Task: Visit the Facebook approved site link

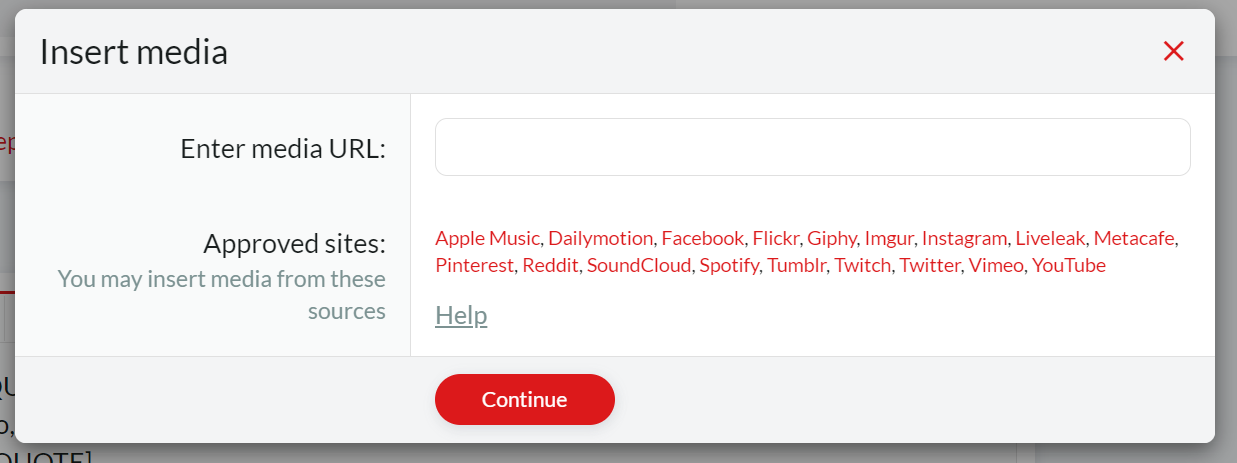Action: pos(702,238)
